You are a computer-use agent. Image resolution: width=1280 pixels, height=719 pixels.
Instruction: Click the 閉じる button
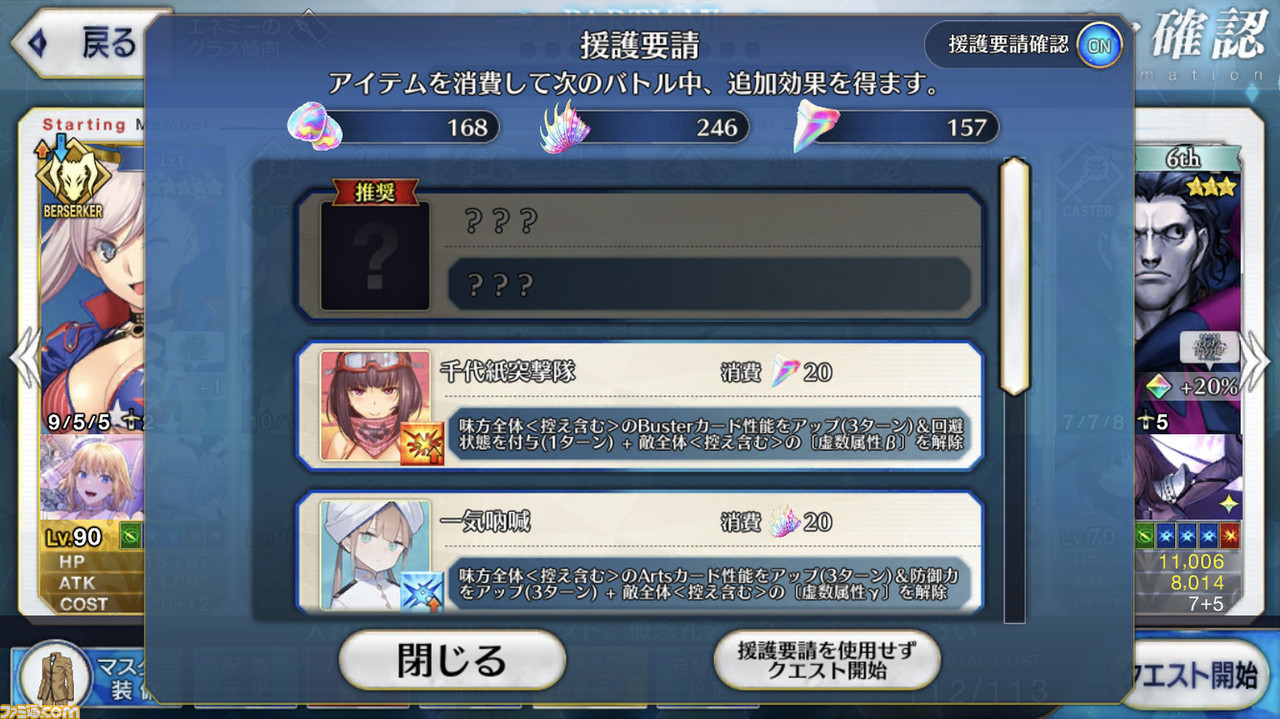(452, 660)
